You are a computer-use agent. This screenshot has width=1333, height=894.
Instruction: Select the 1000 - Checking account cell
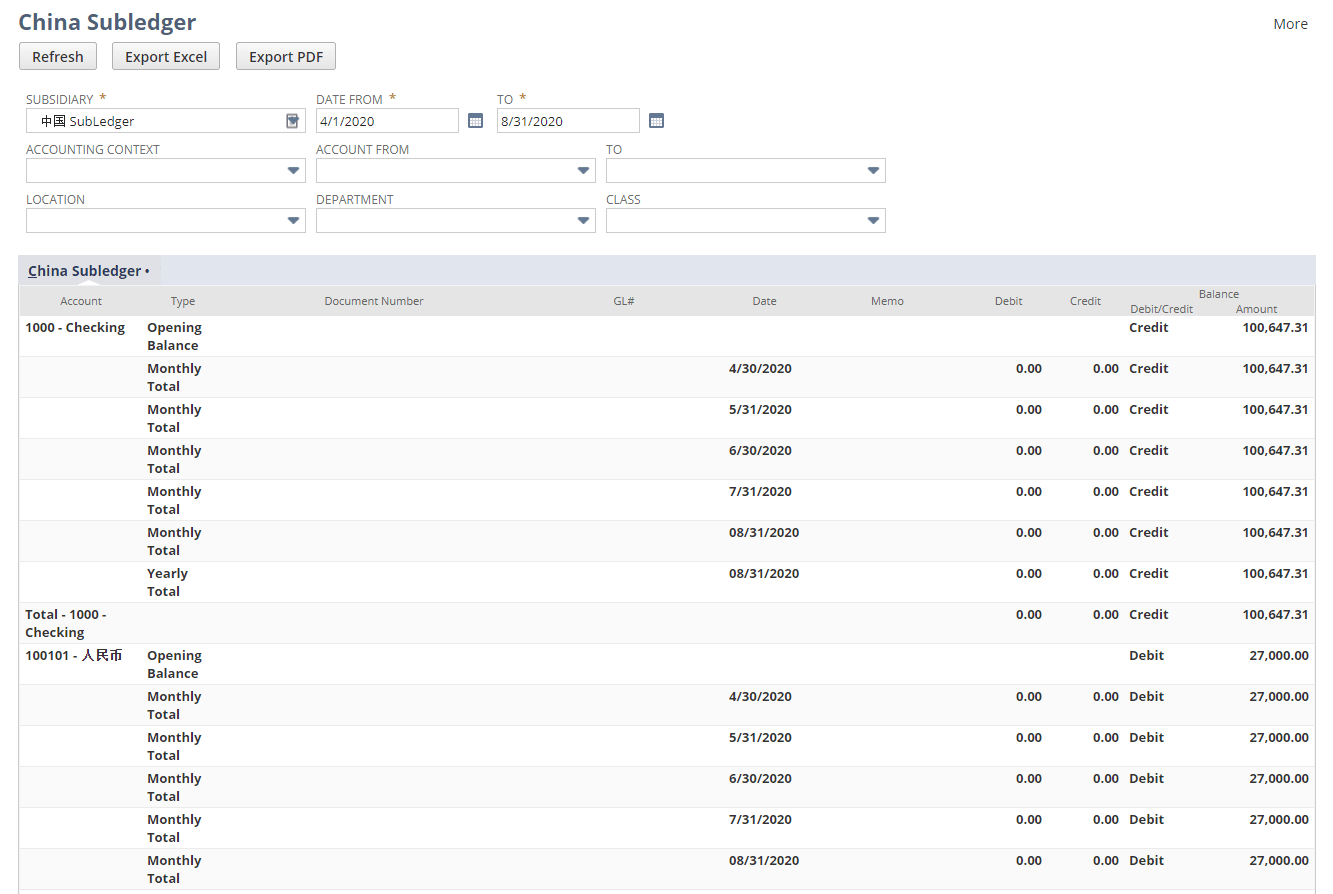tap(75, 328)
